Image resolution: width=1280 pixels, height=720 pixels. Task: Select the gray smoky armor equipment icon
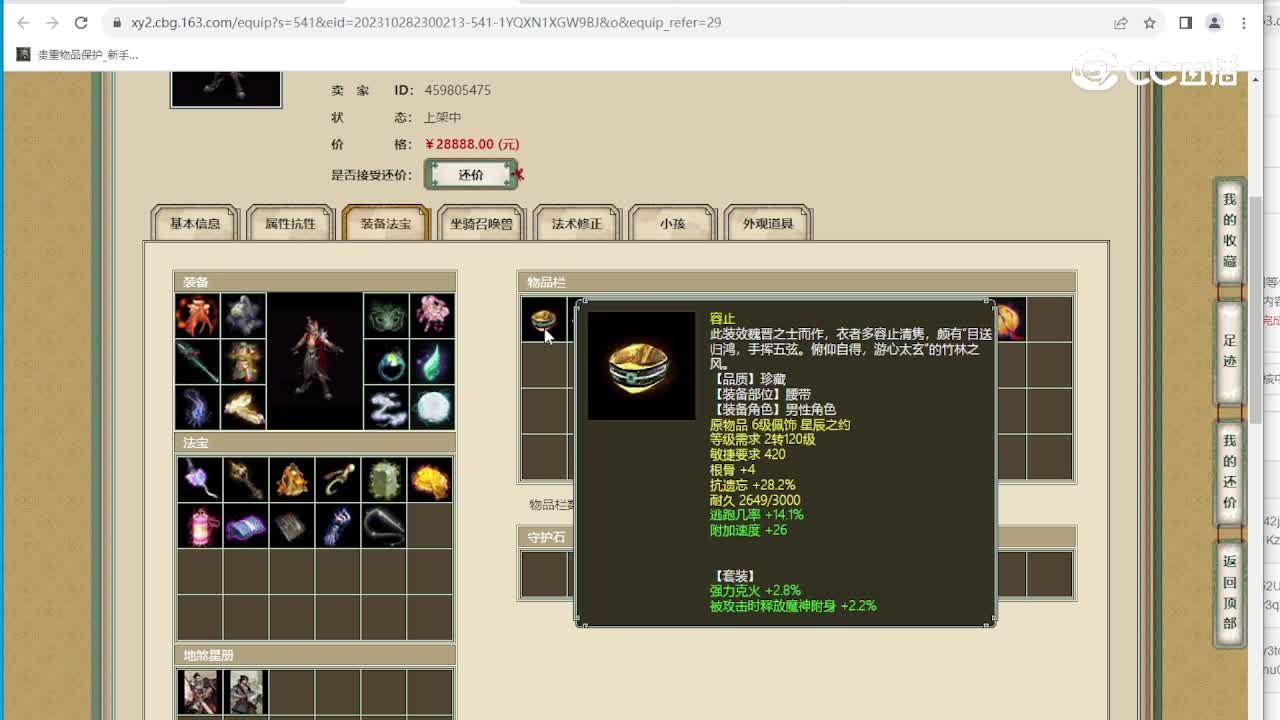coord(243,316)
